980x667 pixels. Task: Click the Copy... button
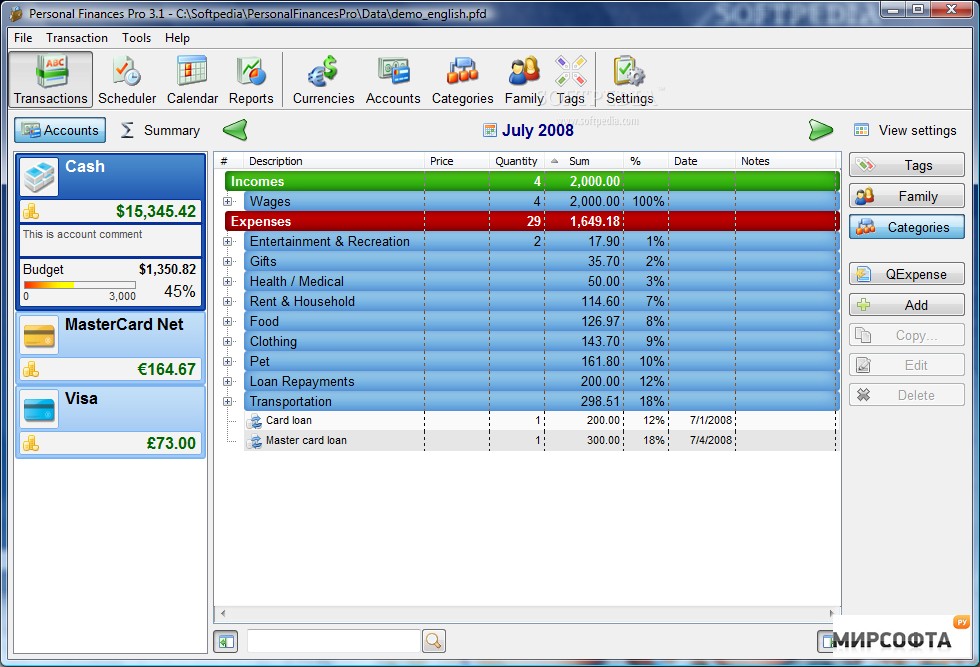(906, 335)
